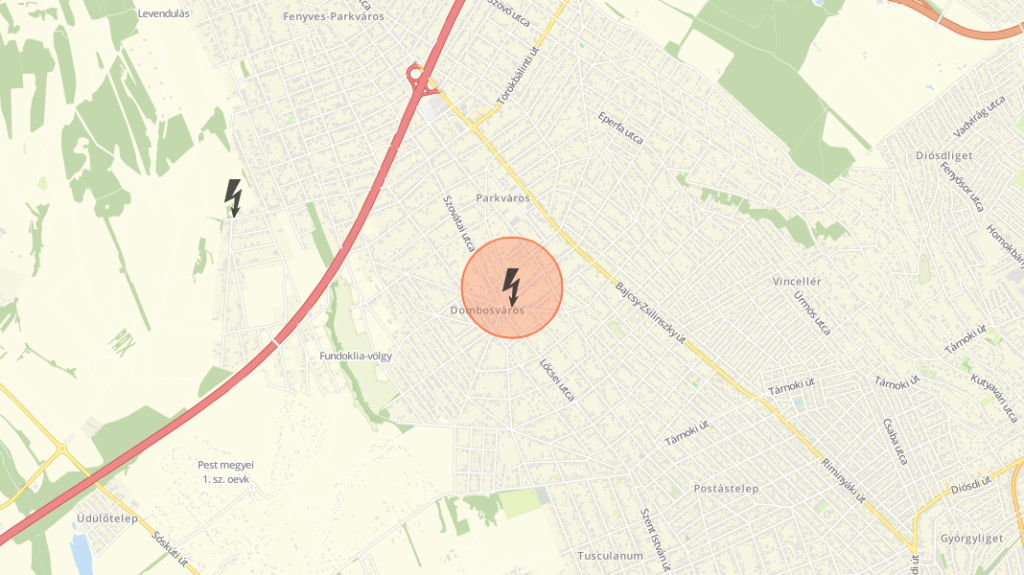Click the Lőcsei utca street label
The image size is (1024, 575).
point(557,380)
